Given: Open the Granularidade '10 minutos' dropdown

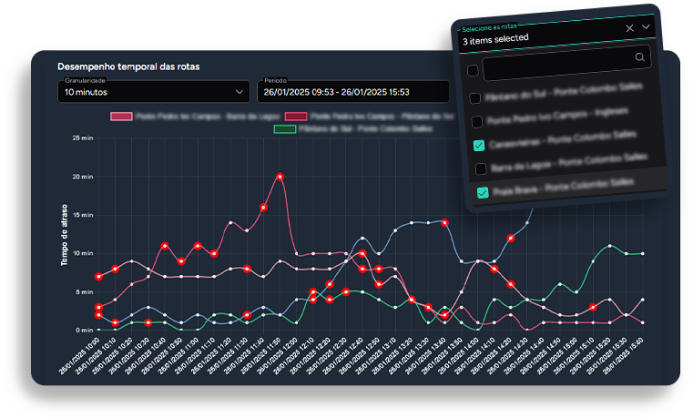Looking at the screenshot, I should pos(153,92).
